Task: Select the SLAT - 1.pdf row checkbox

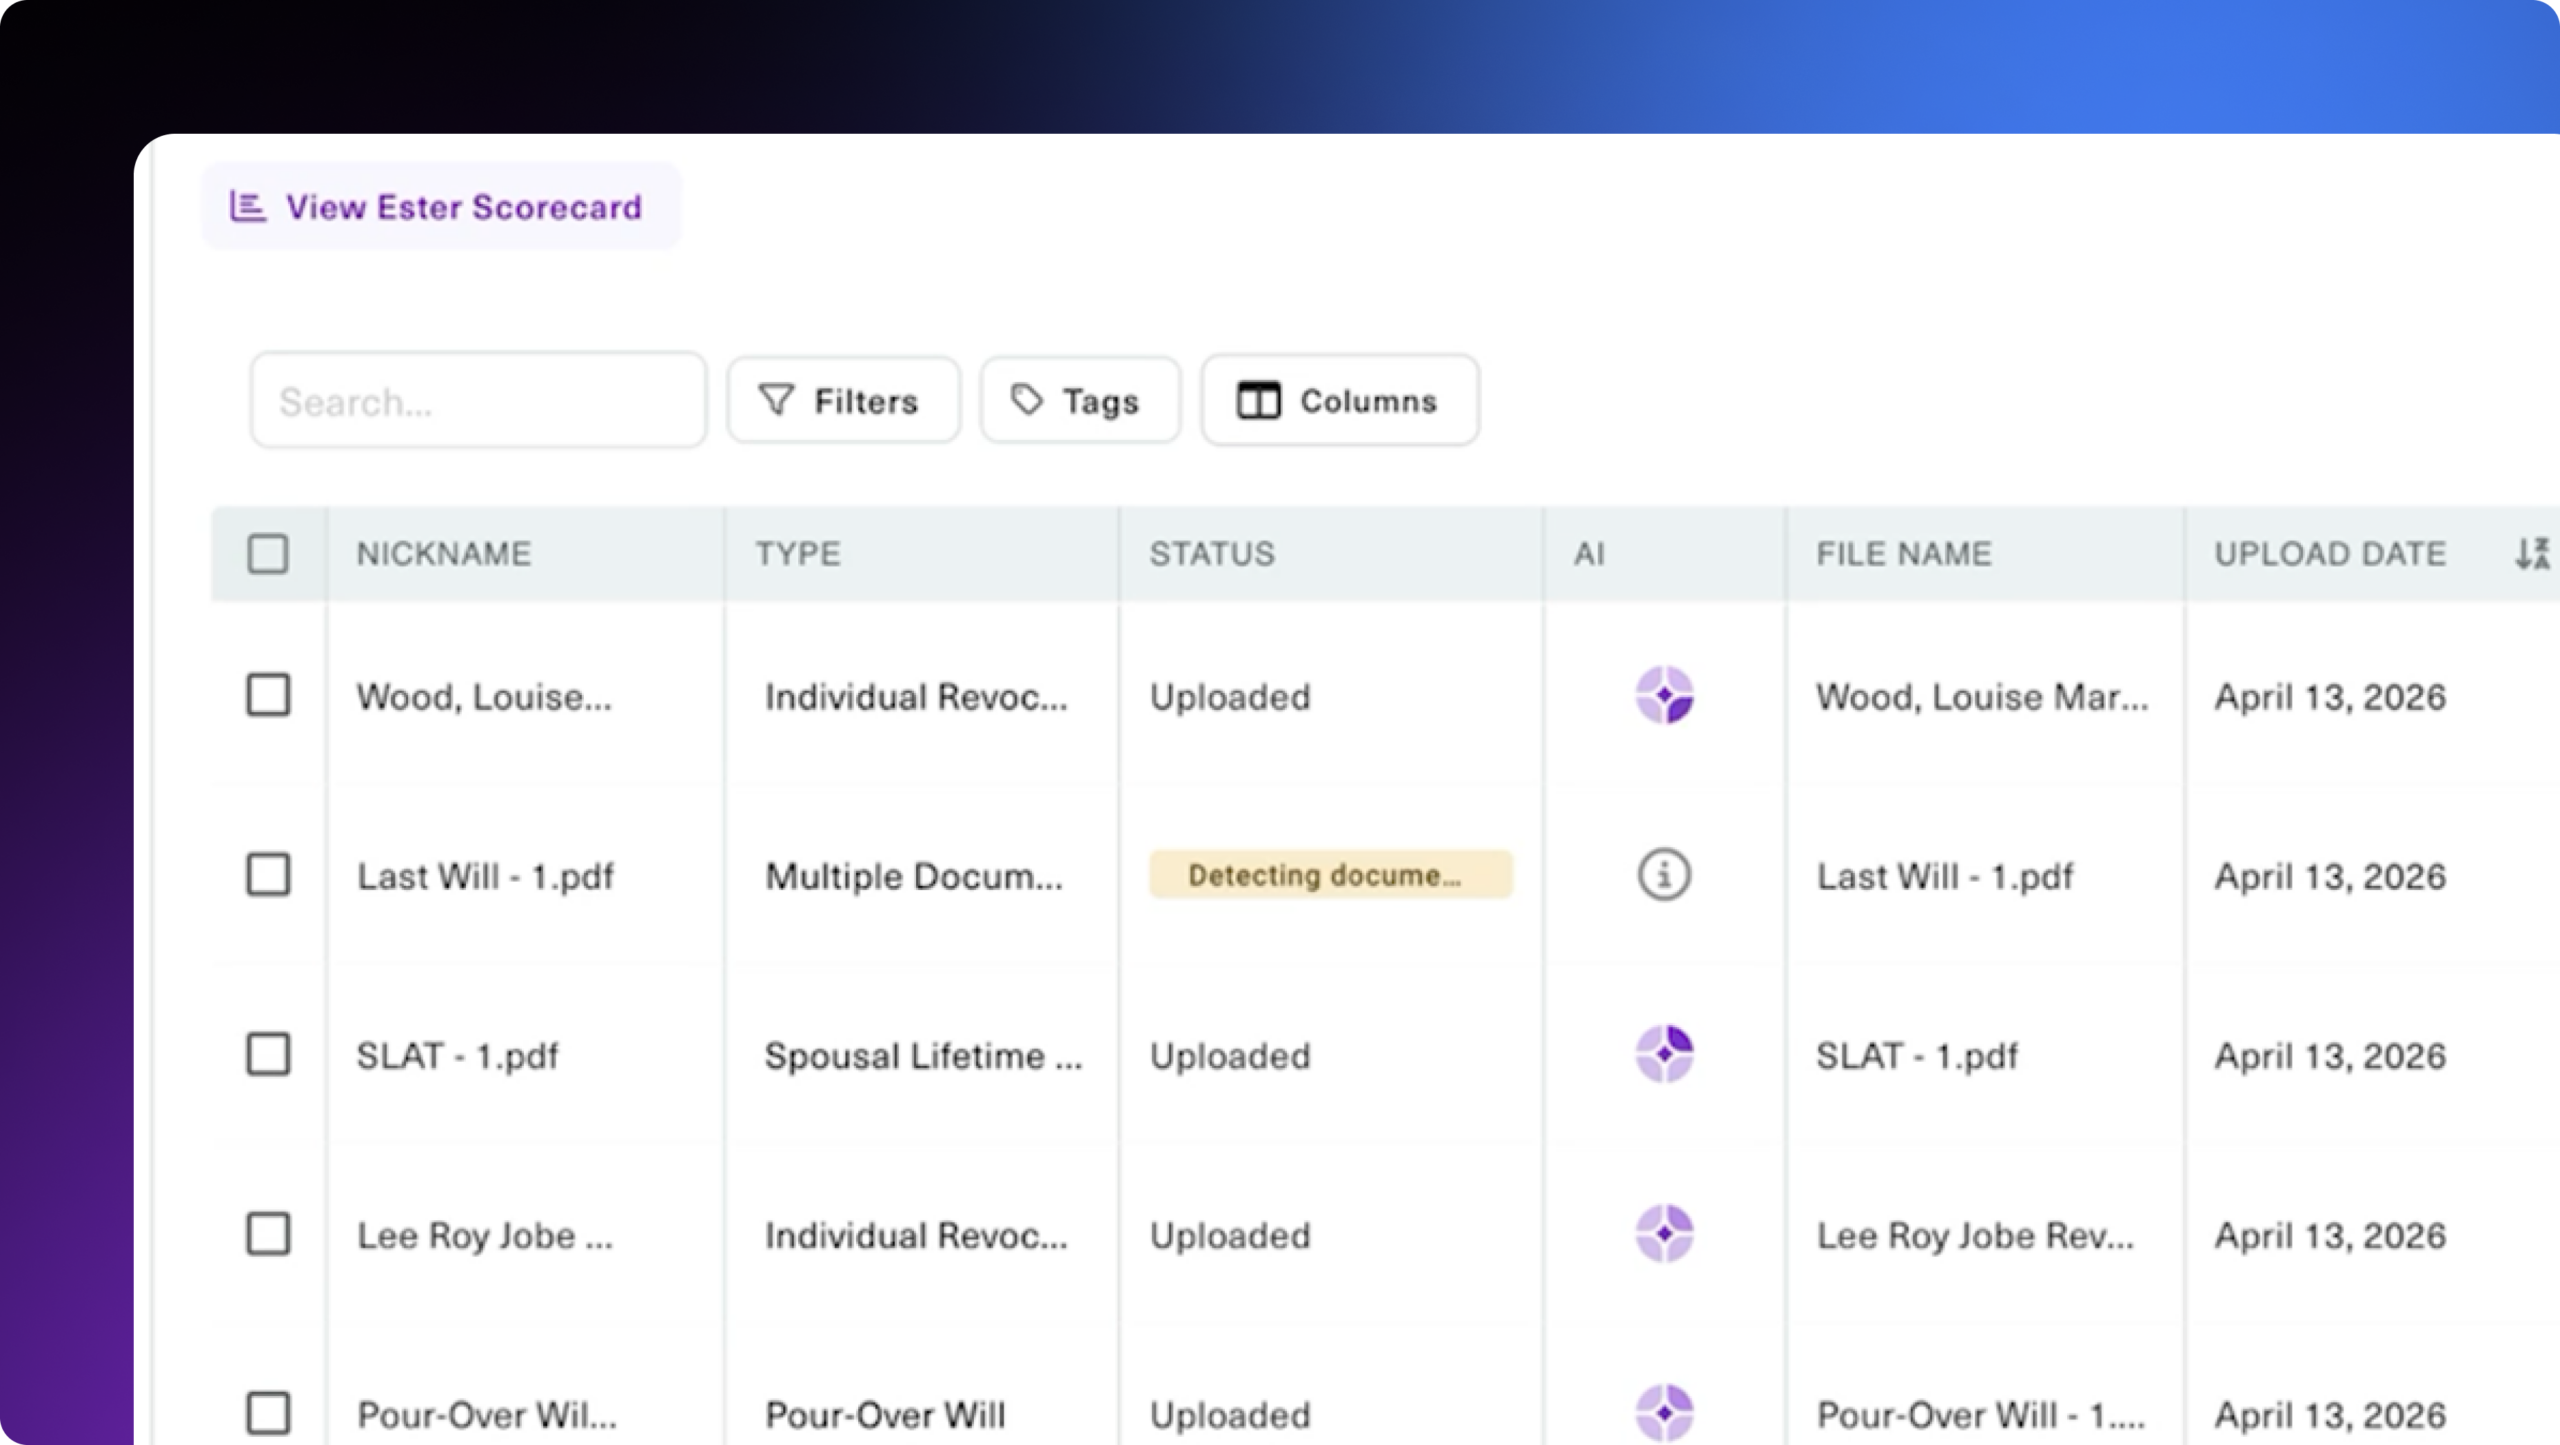Action: (268, 1054)
